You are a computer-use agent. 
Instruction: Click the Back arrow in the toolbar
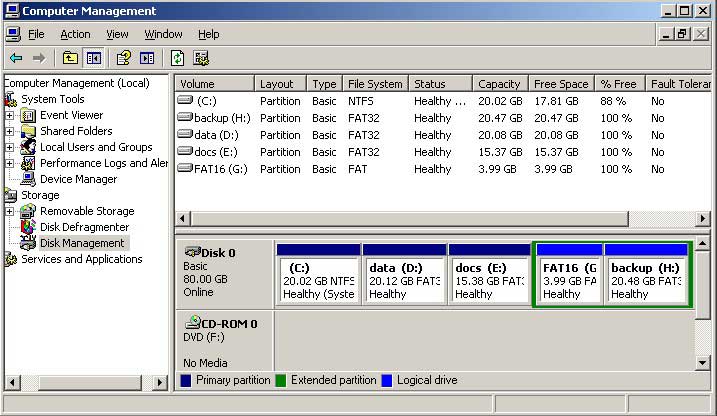pyautogui.click(x=16, y=58)
